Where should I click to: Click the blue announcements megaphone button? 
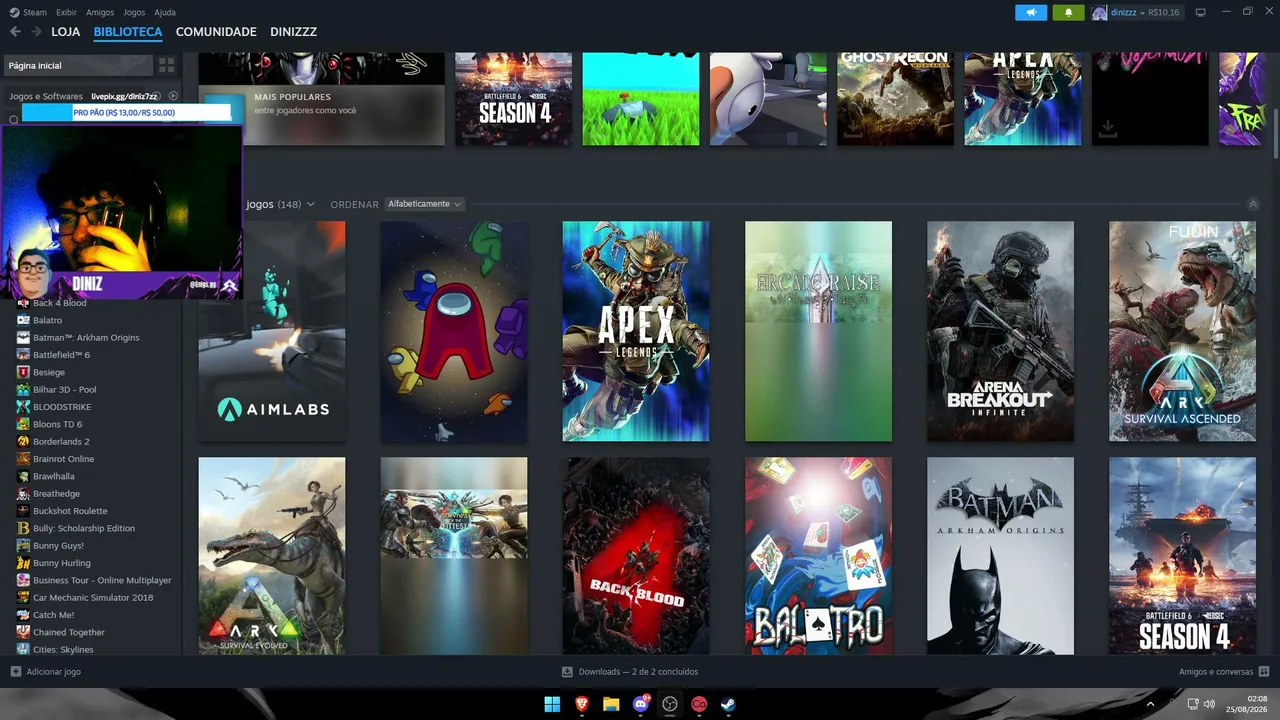(x=1031, y=12)
